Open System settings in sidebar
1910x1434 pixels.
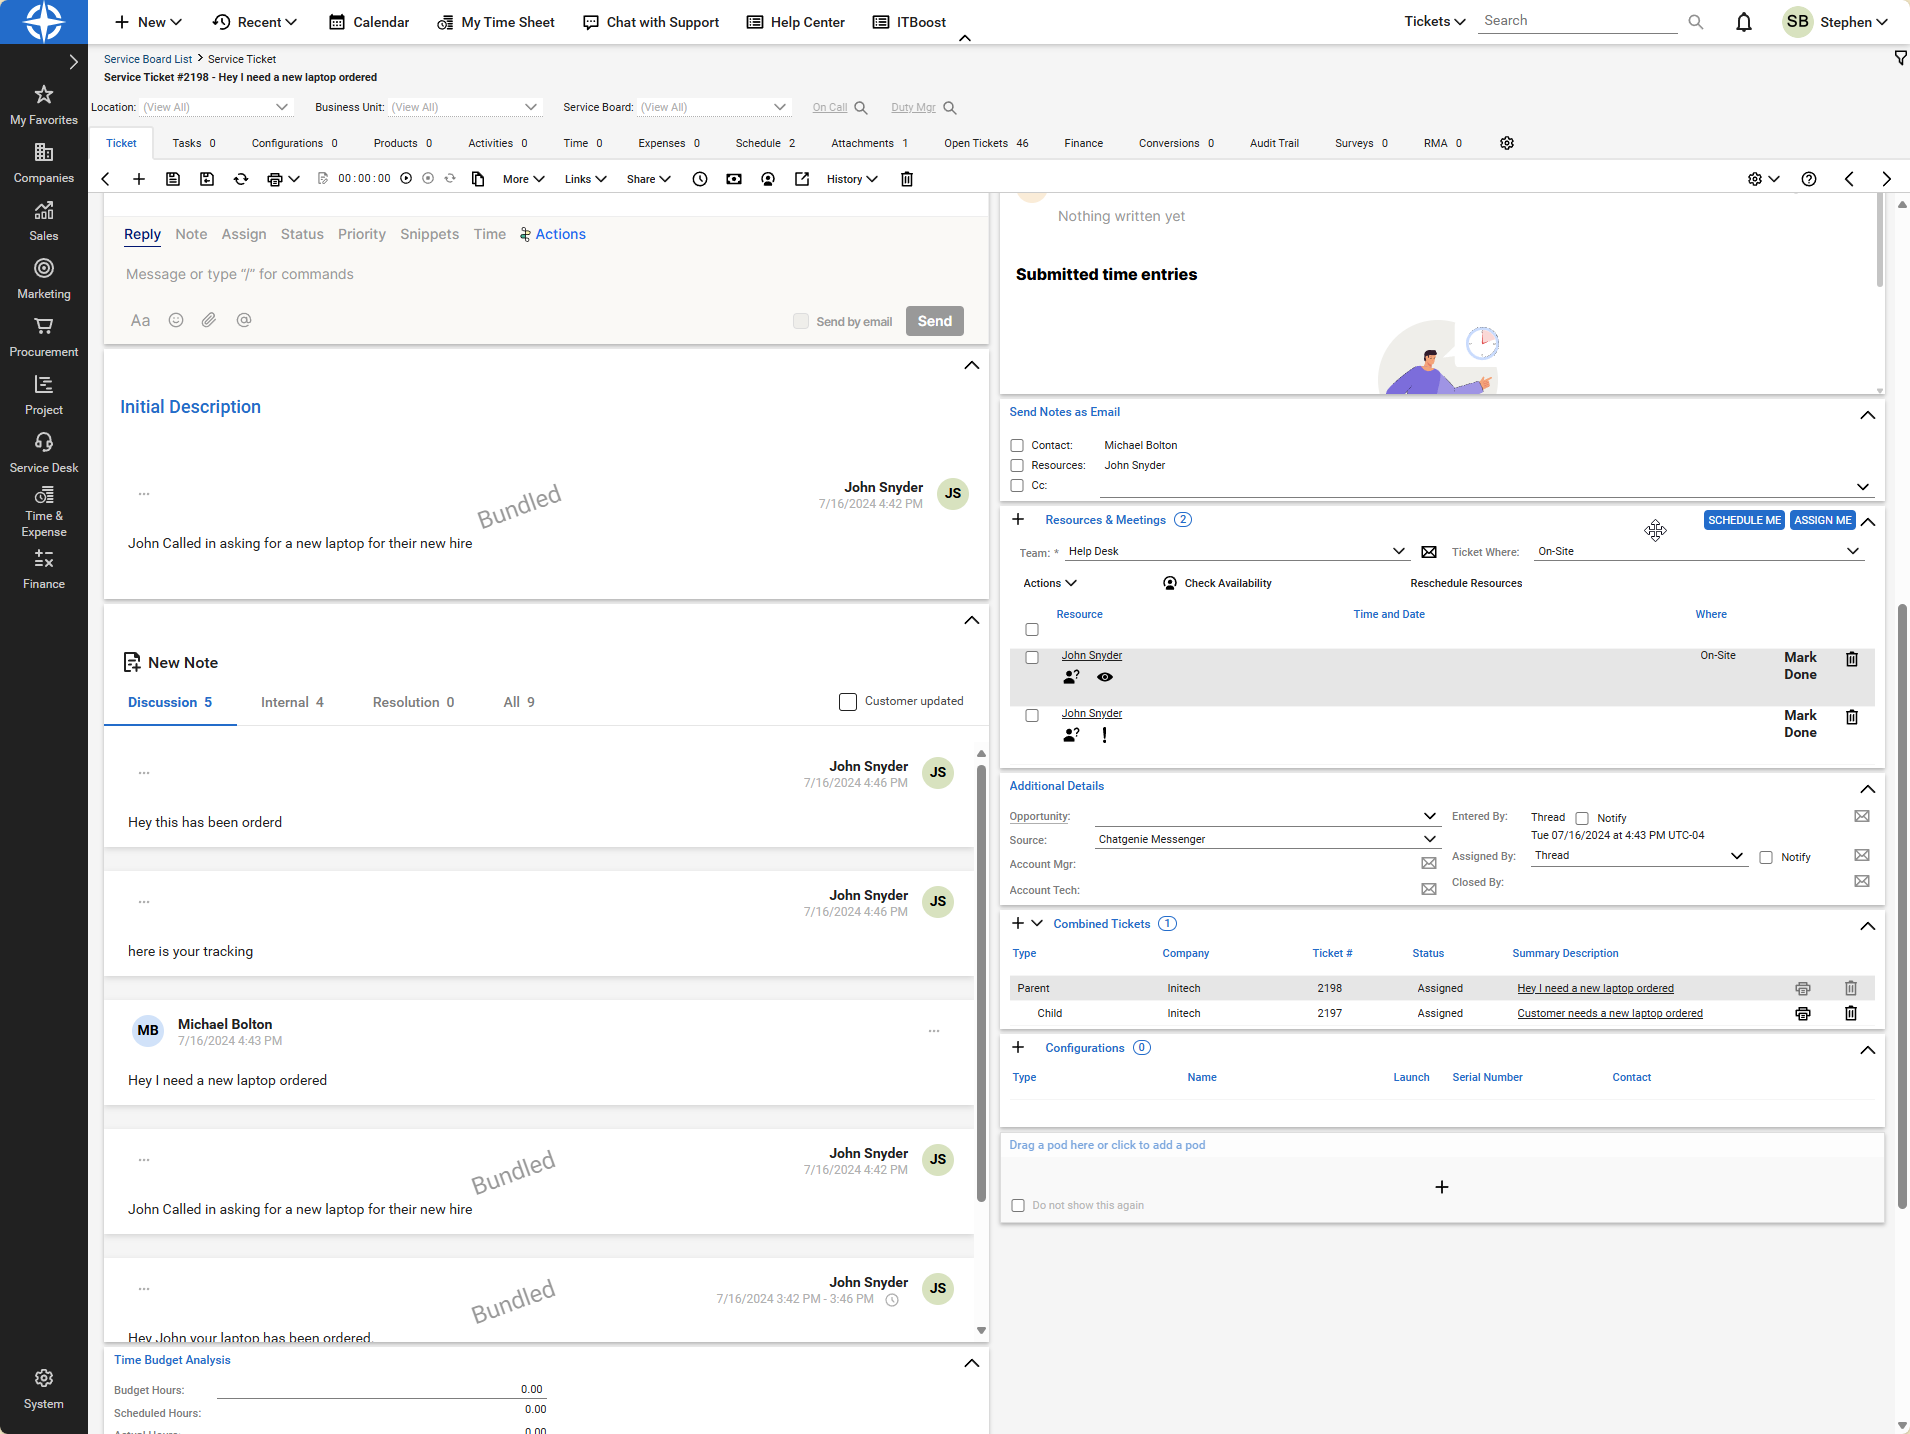click(x=44, y=1390)
